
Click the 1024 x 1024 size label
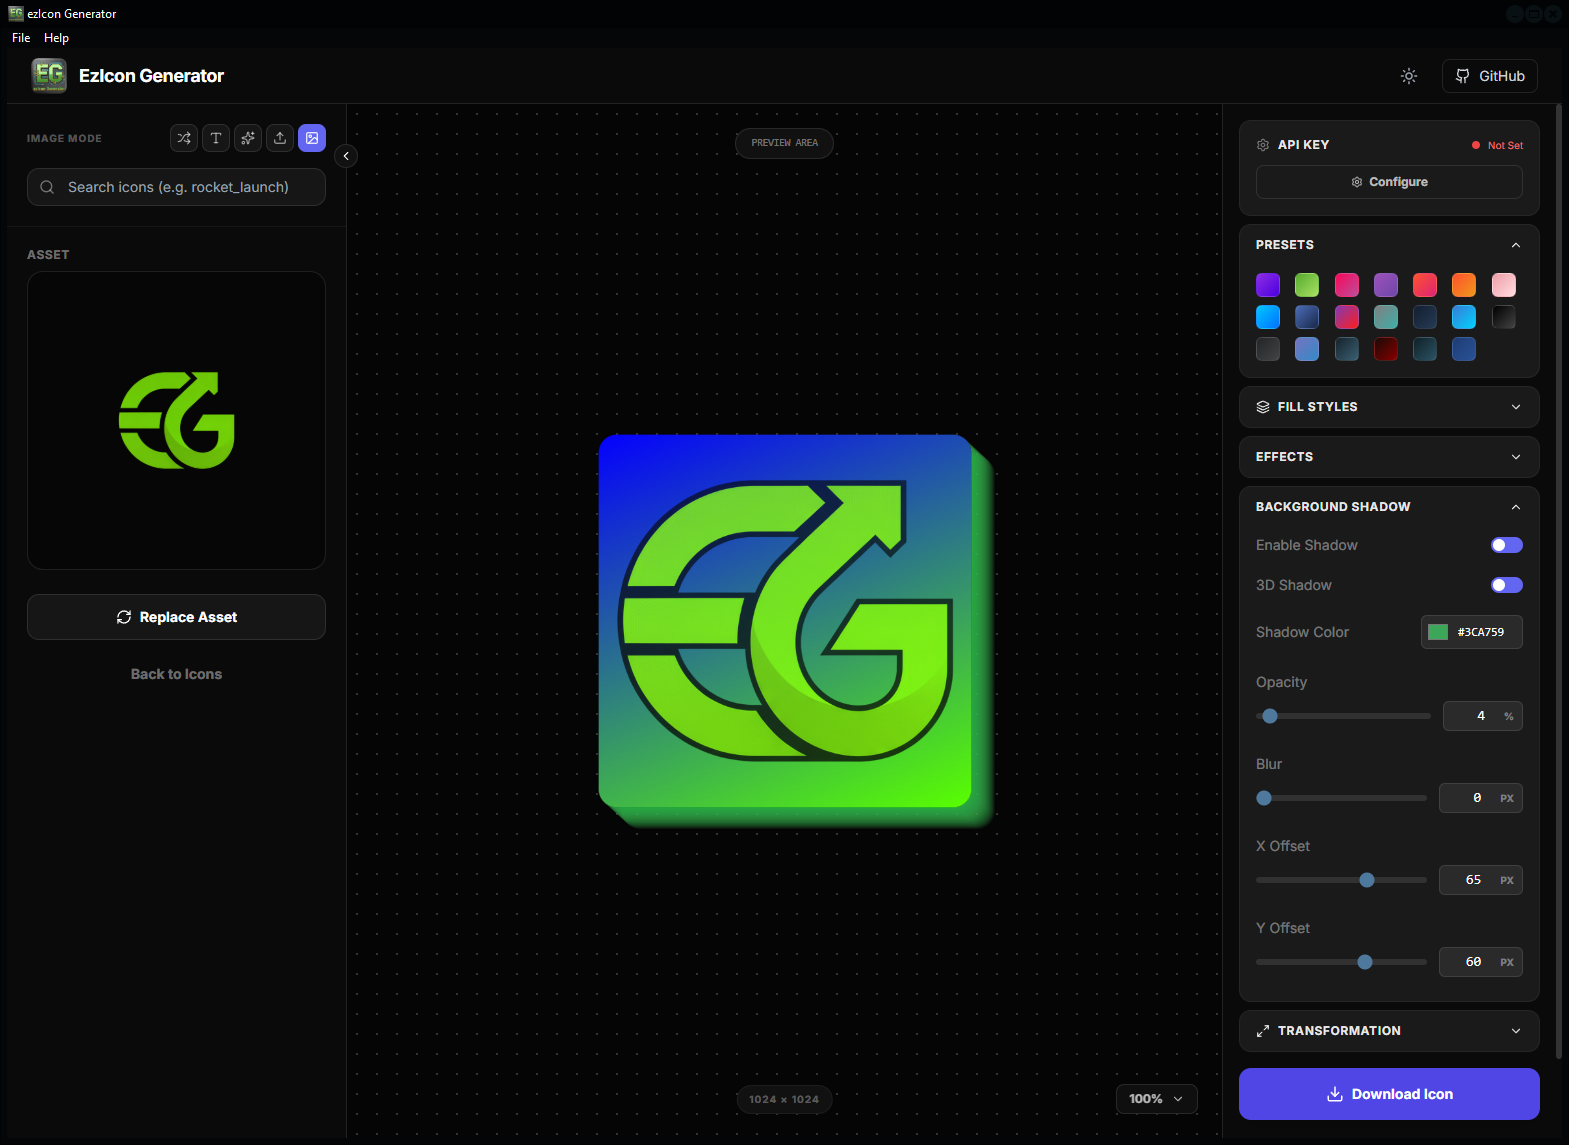pos(784,1099)
